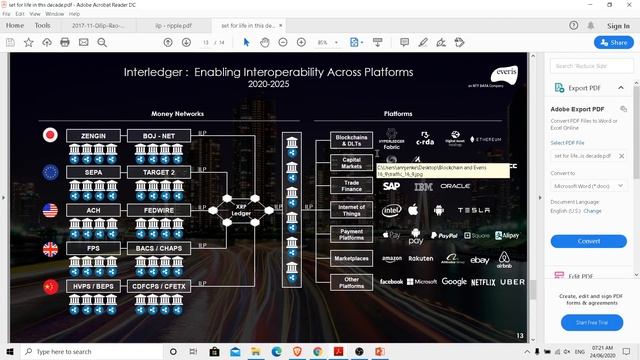Image resolution: width=640 pixels, height=360 pixels.
Task: Switch to the Tools tab
Action: (42, 25)
